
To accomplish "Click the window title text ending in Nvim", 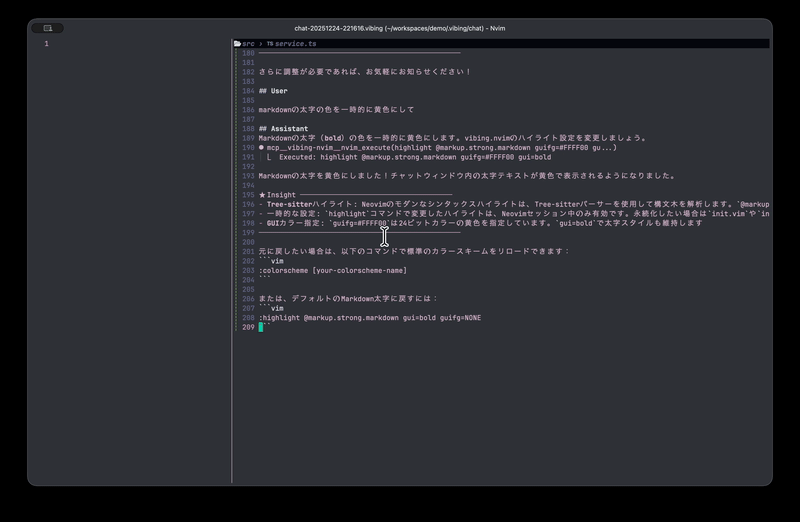I will click(x=400, y=28).
